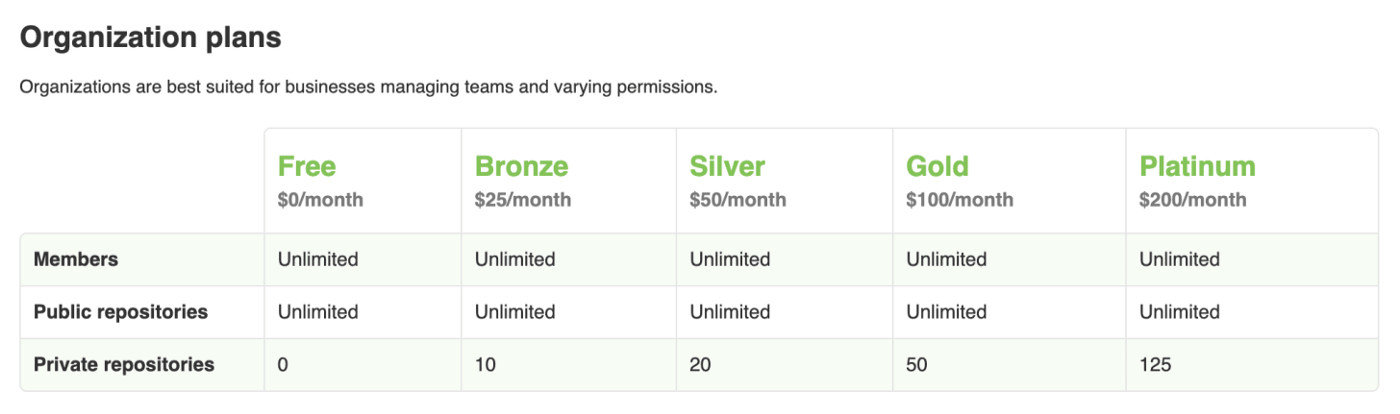Click Bronze's 10 private repositories cell
The height and width of the screenshot is (414, 1400).
(485, 365)
